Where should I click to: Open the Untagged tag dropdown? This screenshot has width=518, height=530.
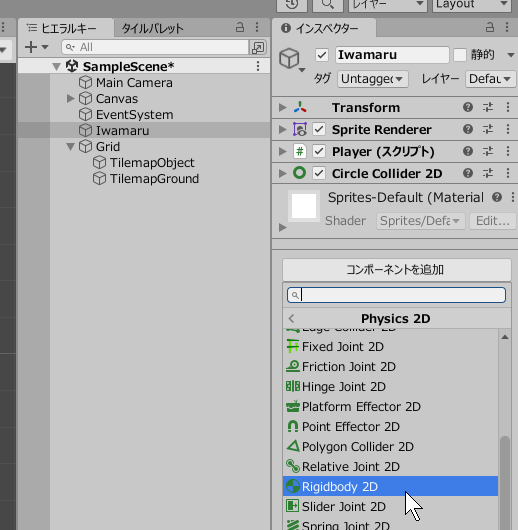click(x=373, y=79)
